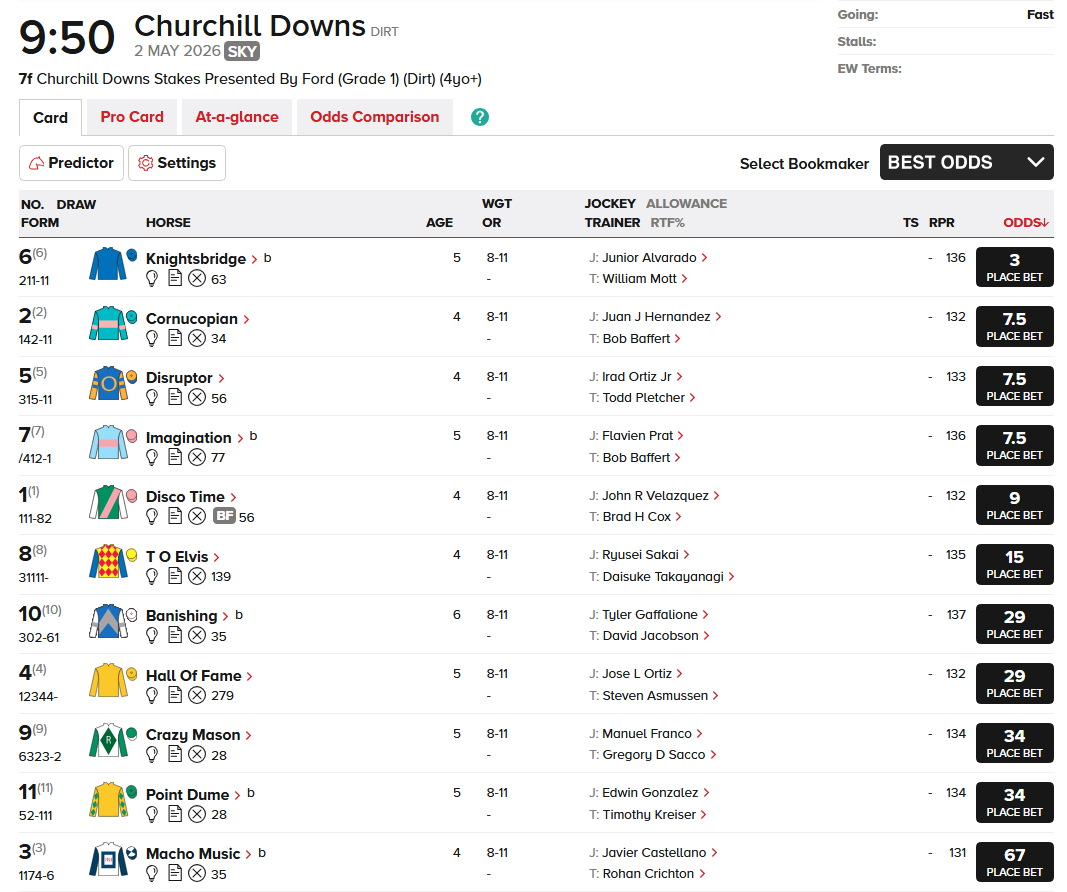Viewport: 1067px width, 892px height.
Task: Open the Settings gear button
Action: pyautogui.click(x=177, y=163)
